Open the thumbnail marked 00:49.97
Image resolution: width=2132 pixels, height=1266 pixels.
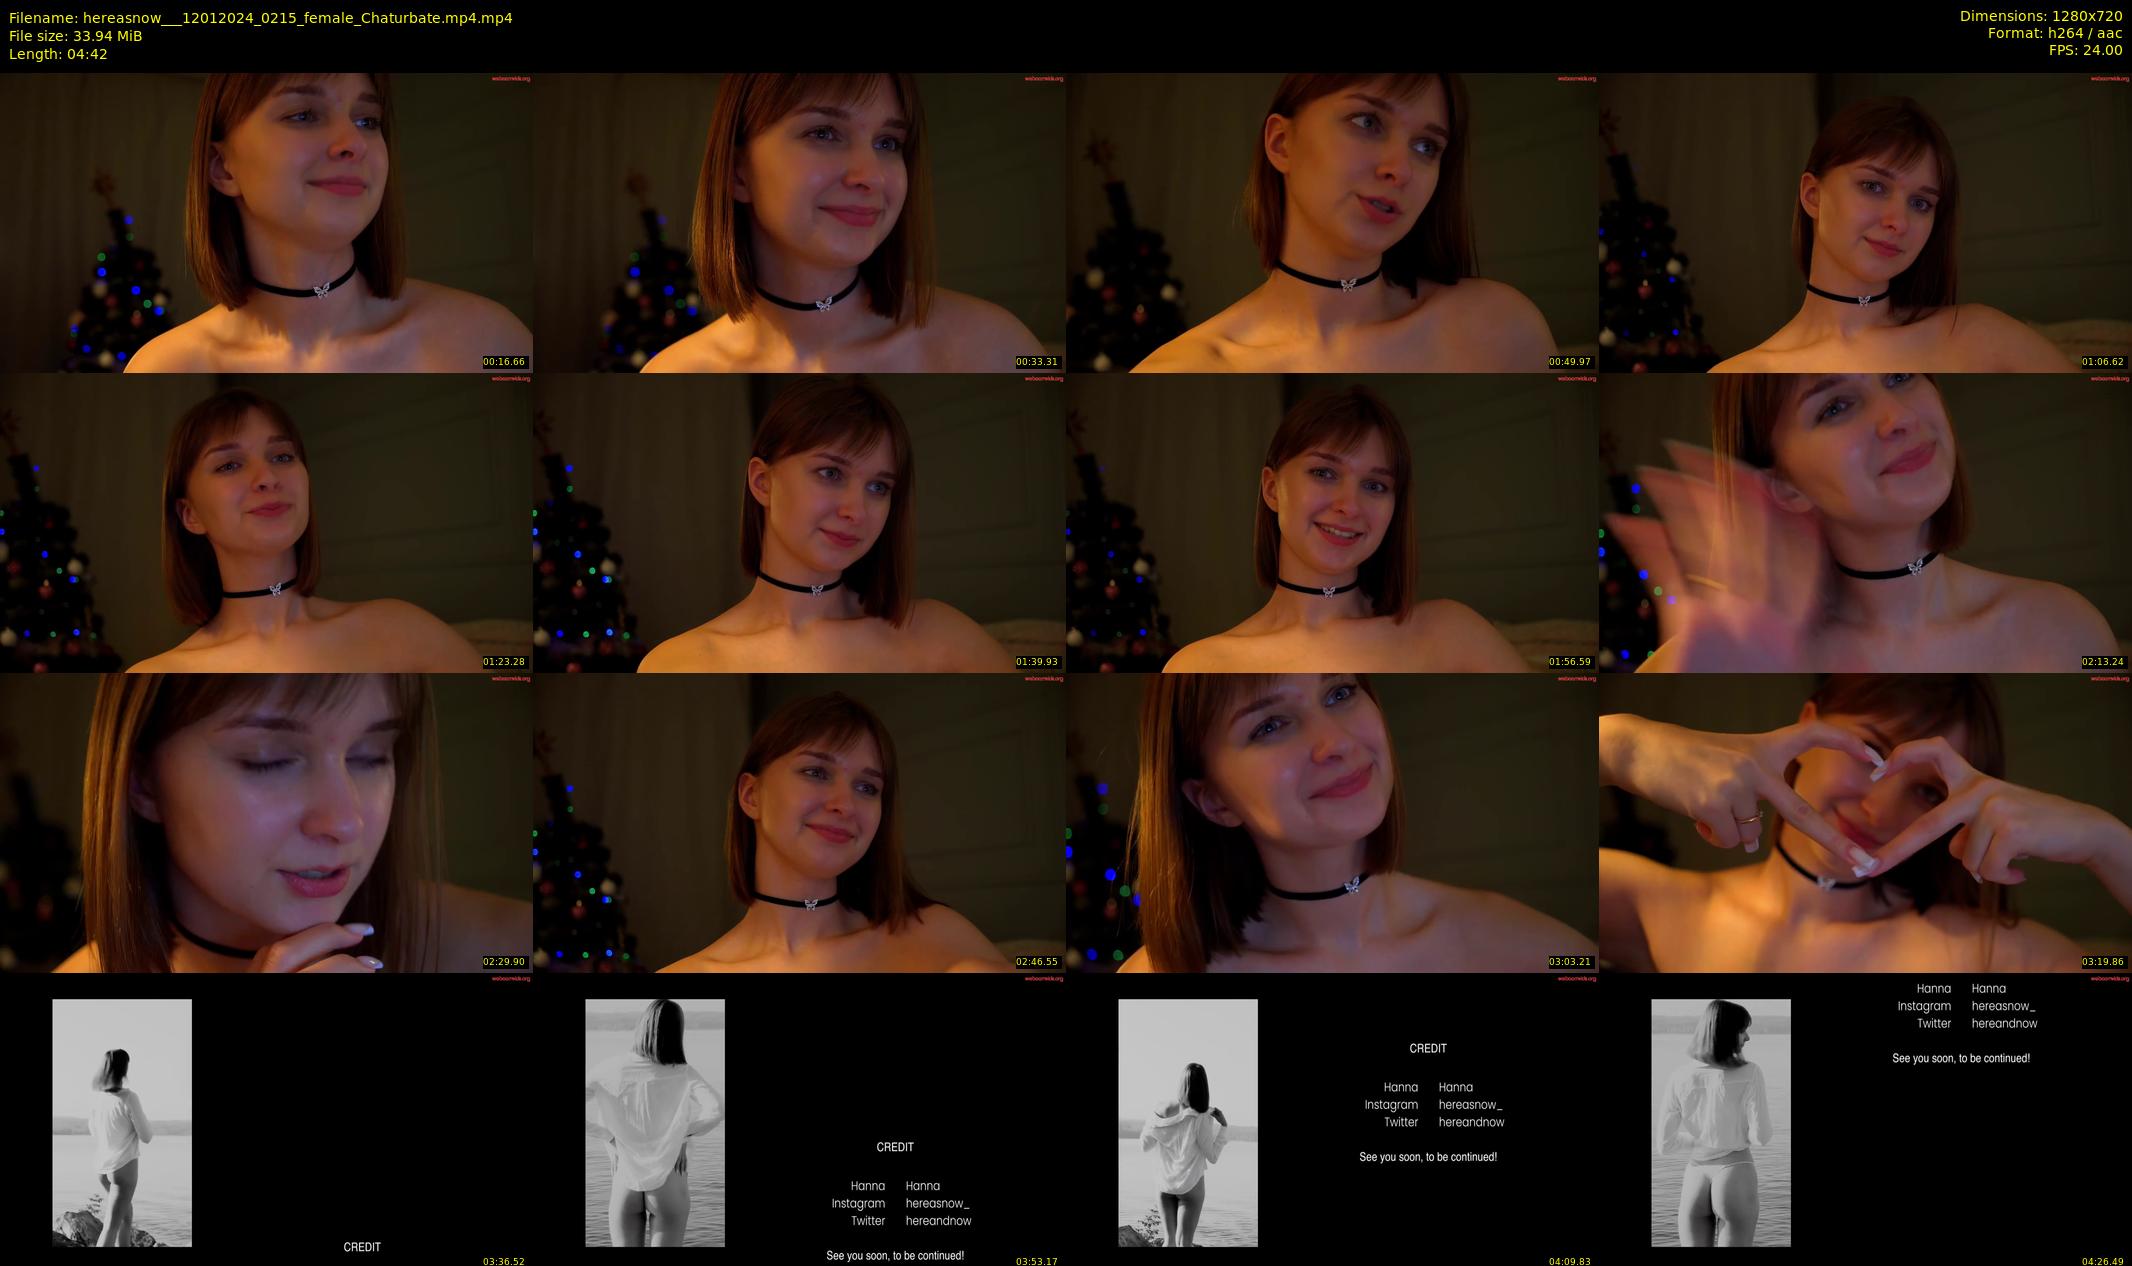[x=1332, y=222]
